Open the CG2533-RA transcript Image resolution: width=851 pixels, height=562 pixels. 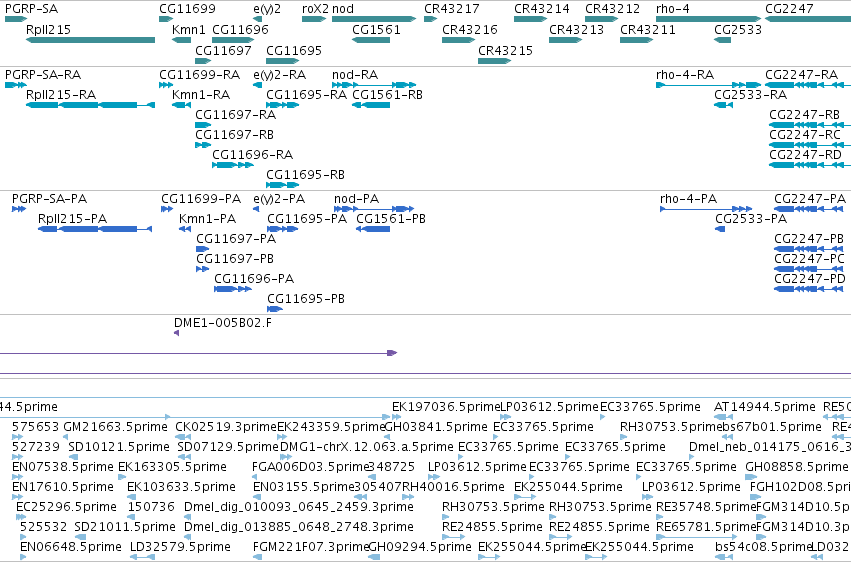(723, 105)
